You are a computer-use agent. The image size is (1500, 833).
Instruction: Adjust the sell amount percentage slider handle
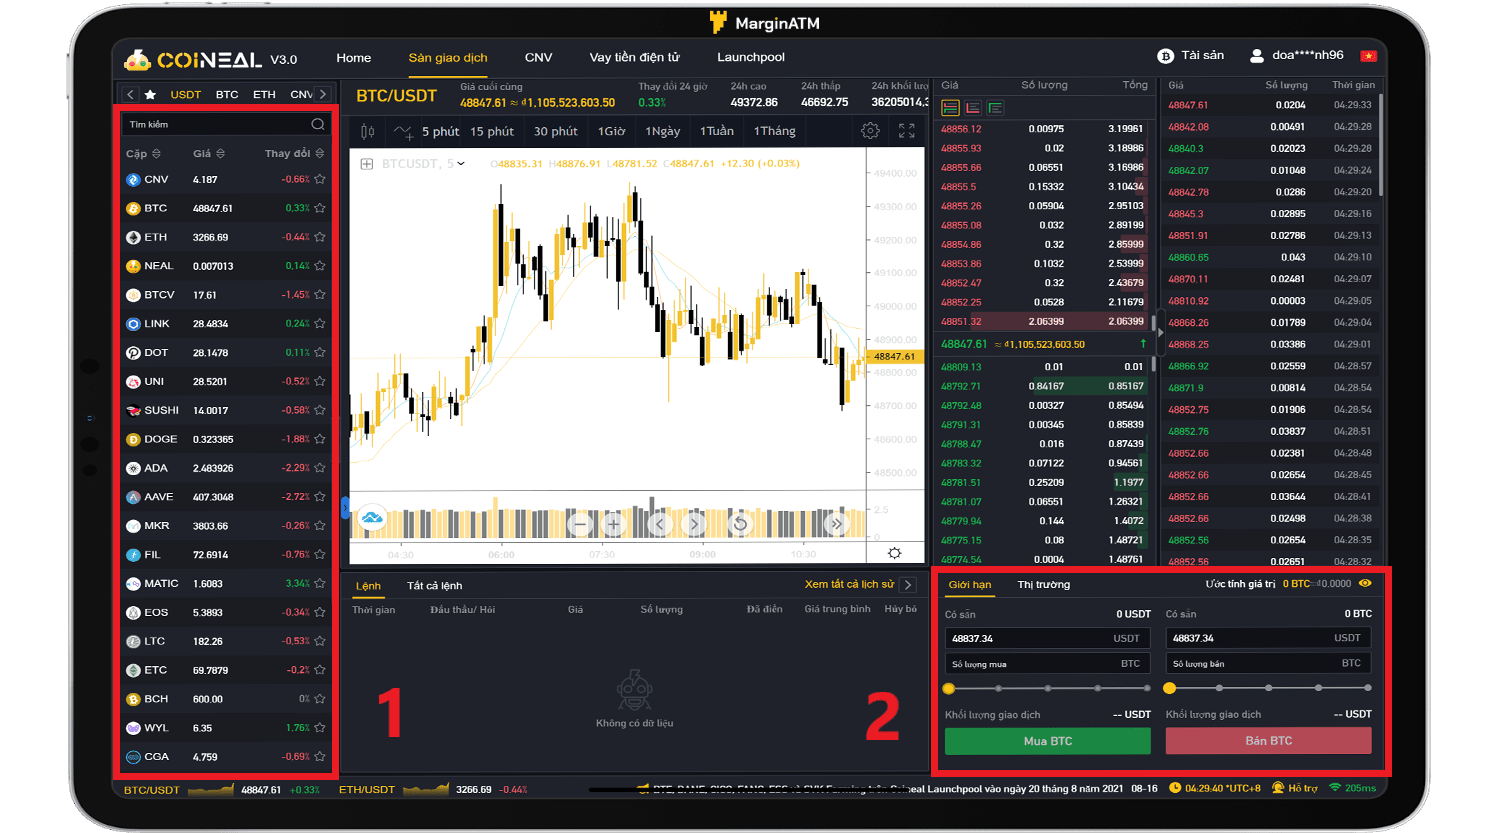click(1170, 688)
